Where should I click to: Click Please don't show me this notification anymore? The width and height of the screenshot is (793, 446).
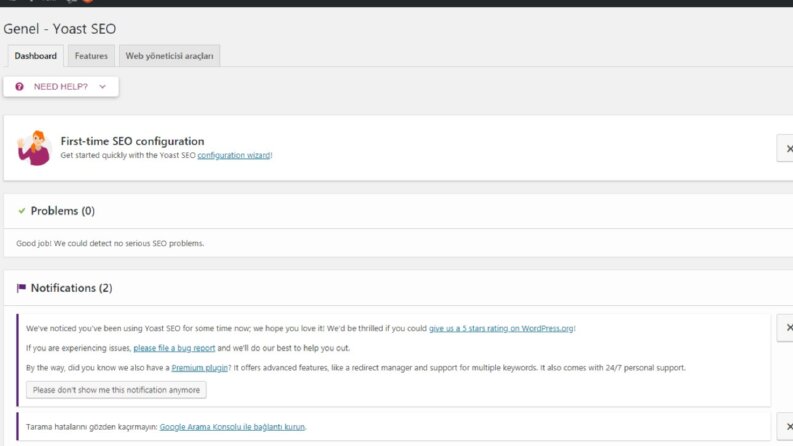tap(116, 390)
